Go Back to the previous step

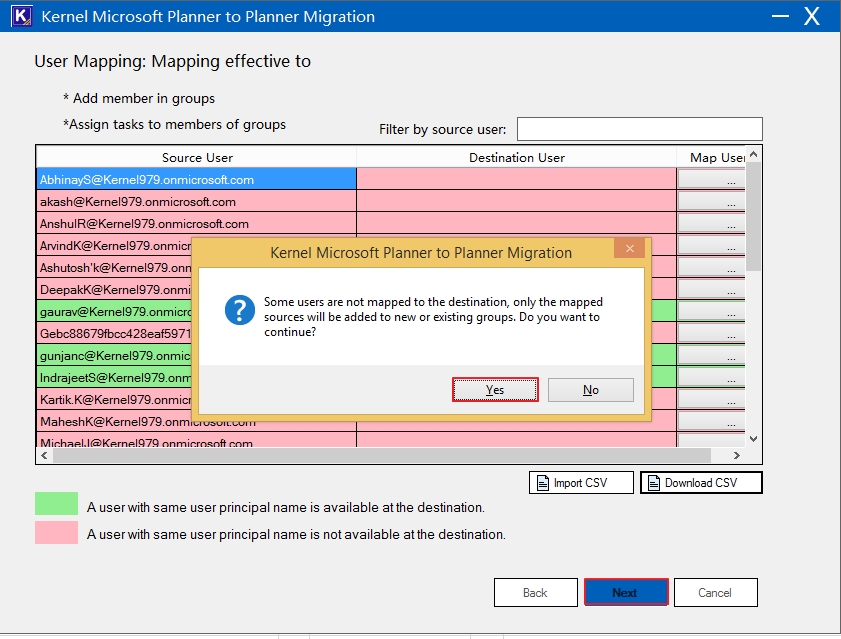536,592
